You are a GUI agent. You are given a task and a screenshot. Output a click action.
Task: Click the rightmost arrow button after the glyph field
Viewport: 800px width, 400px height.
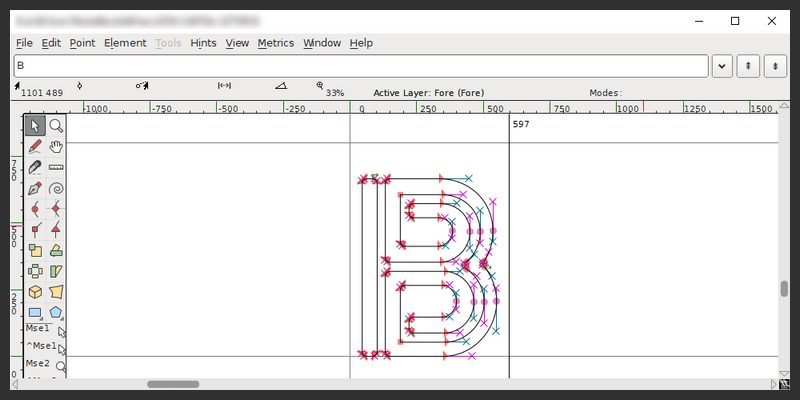tap(775, 66)
